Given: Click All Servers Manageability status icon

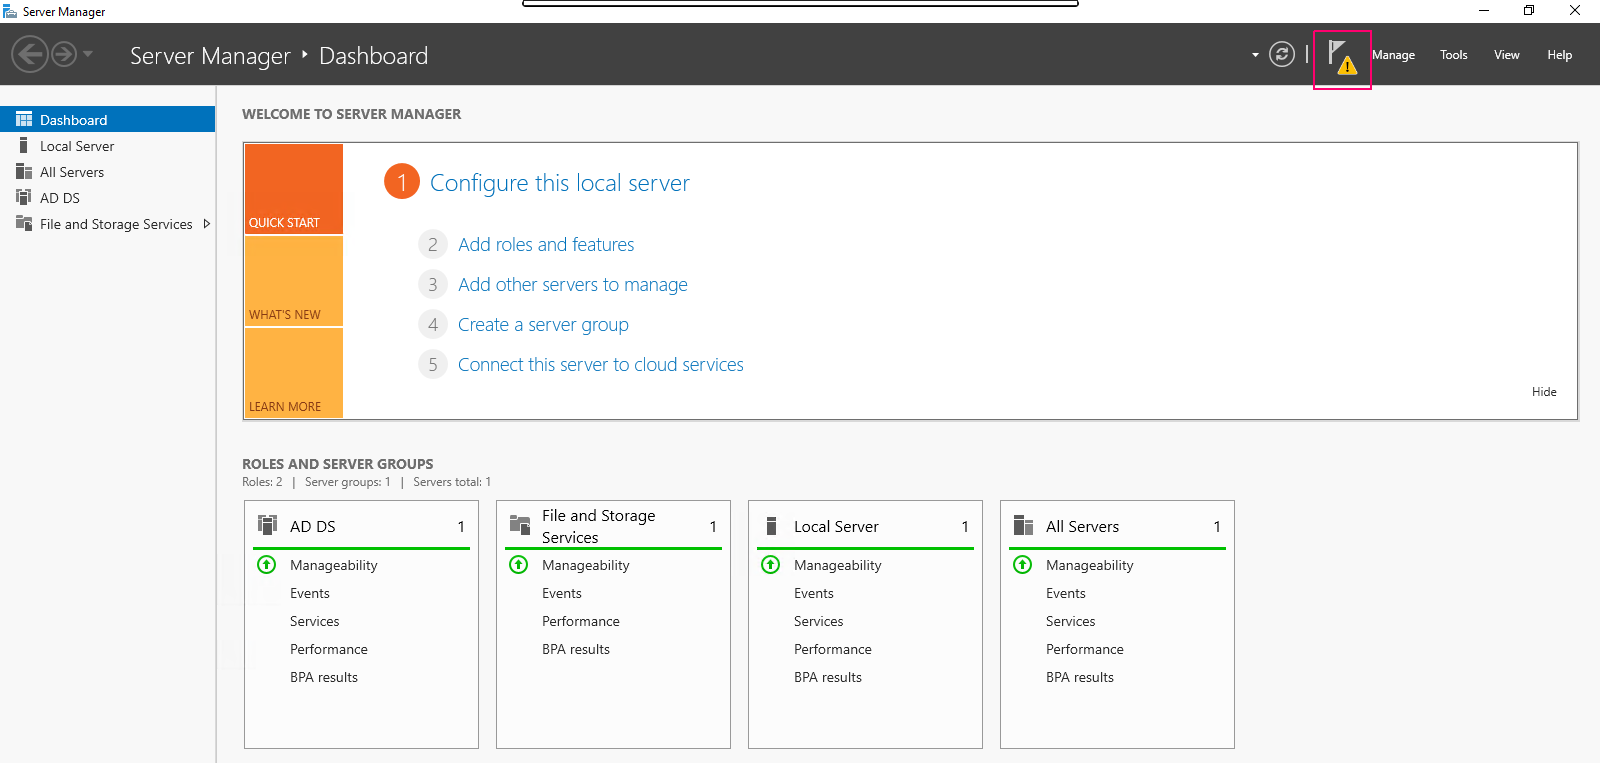Looking at the screenshot, I should click(x=1023, y=564).
